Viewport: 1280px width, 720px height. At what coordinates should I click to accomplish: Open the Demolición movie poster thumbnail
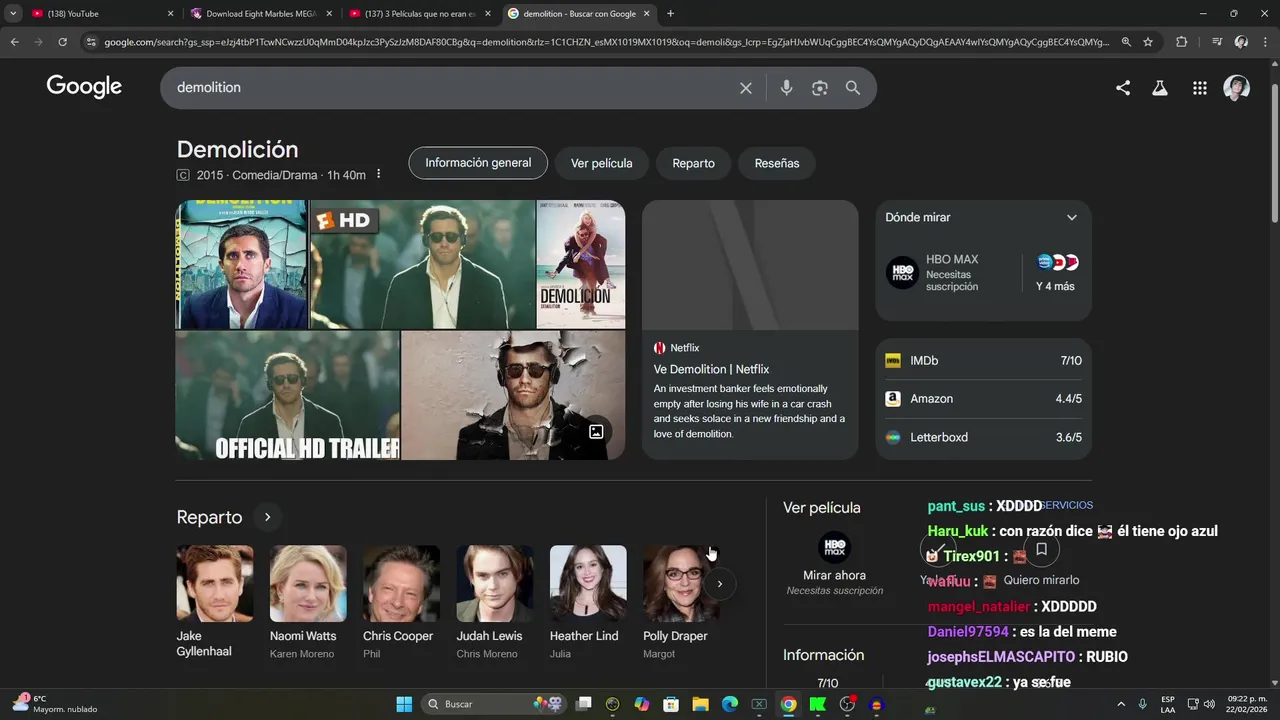coord(581,264)
